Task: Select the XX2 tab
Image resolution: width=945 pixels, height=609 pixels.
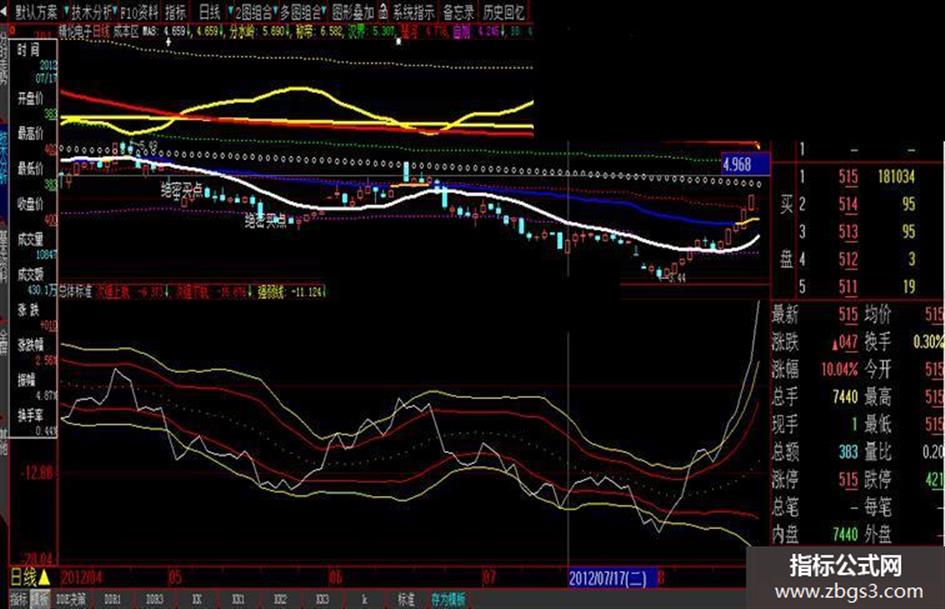Action: pyautogui.click(x=280, y=599)
